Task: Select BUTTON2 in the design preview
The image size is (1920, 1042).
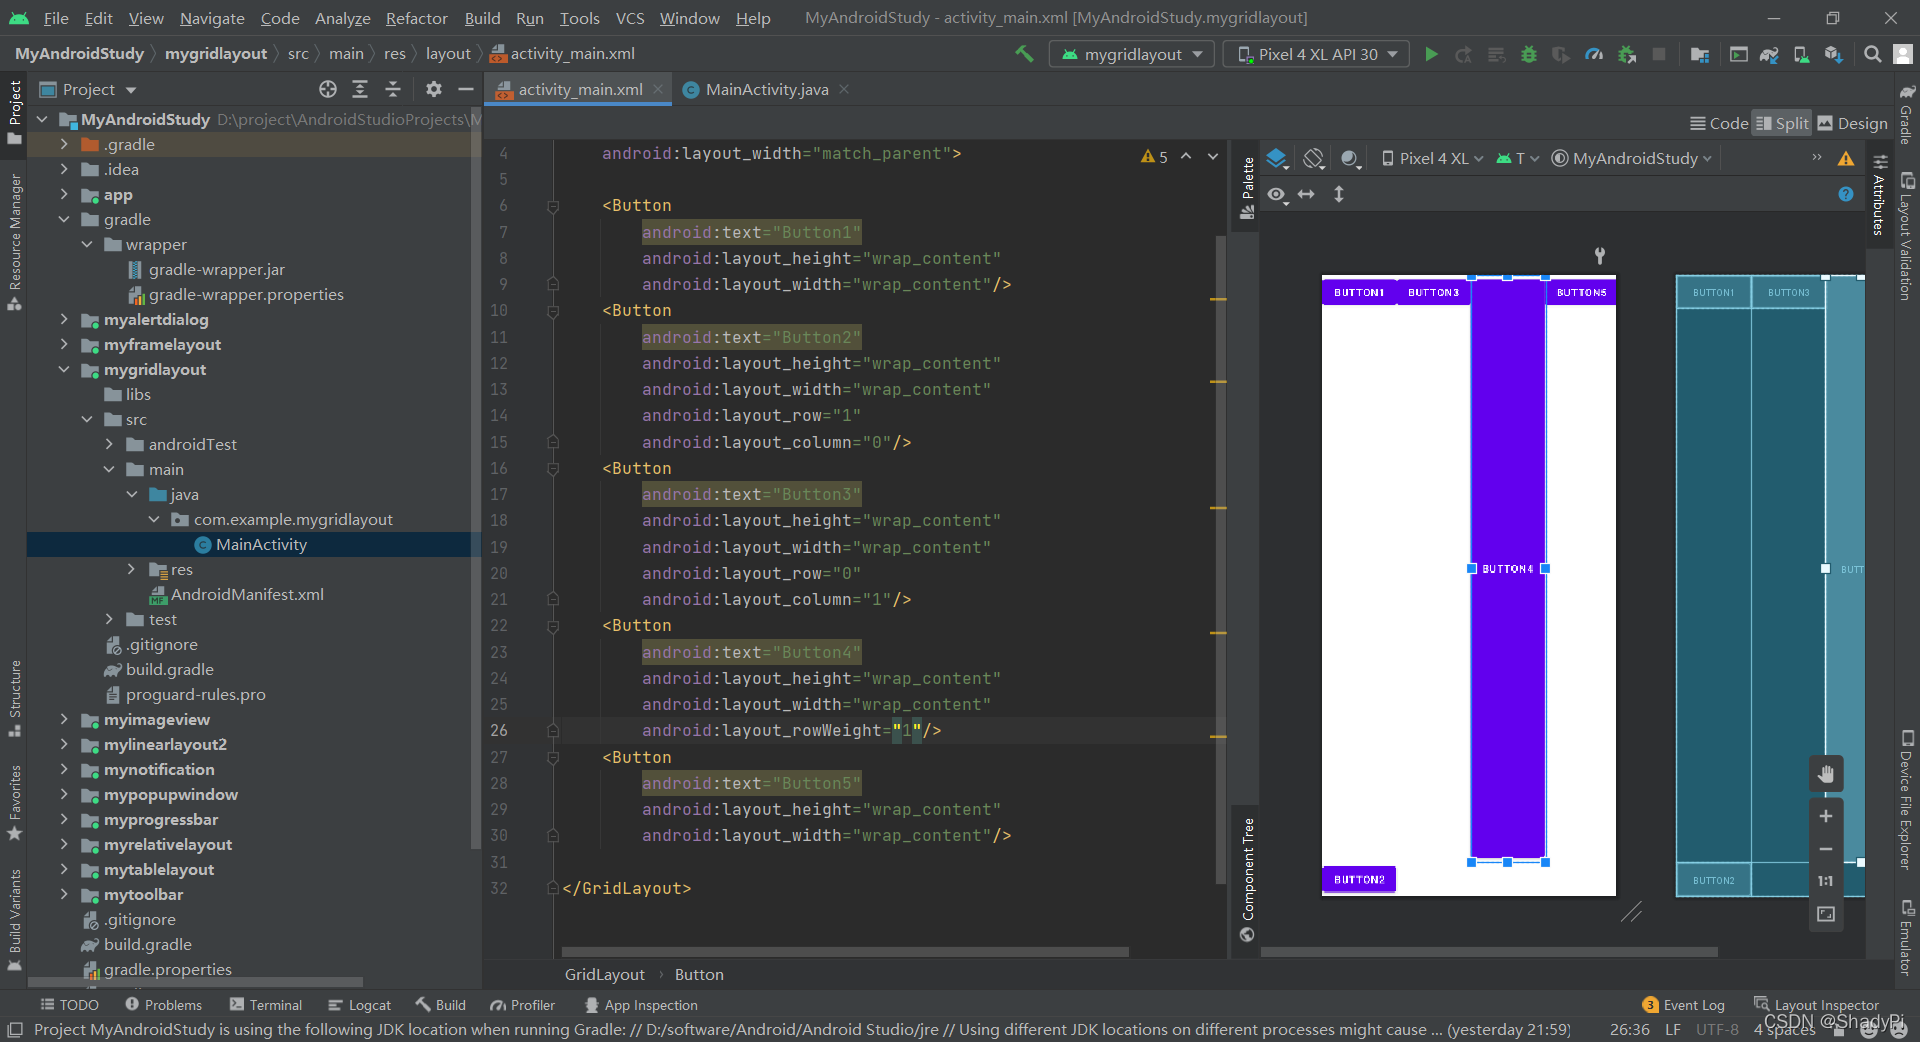Action: [x=1359, y=879]
